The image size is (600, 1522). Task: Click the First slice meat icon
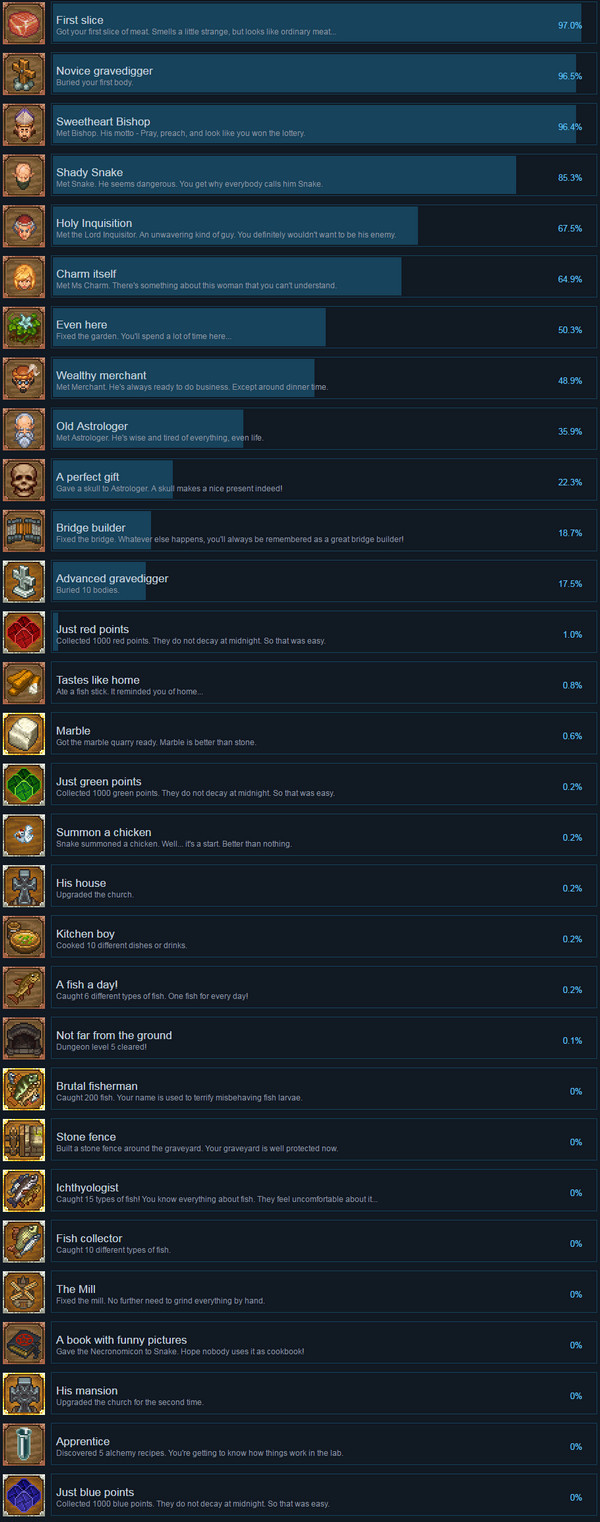(x=24, y=24)
